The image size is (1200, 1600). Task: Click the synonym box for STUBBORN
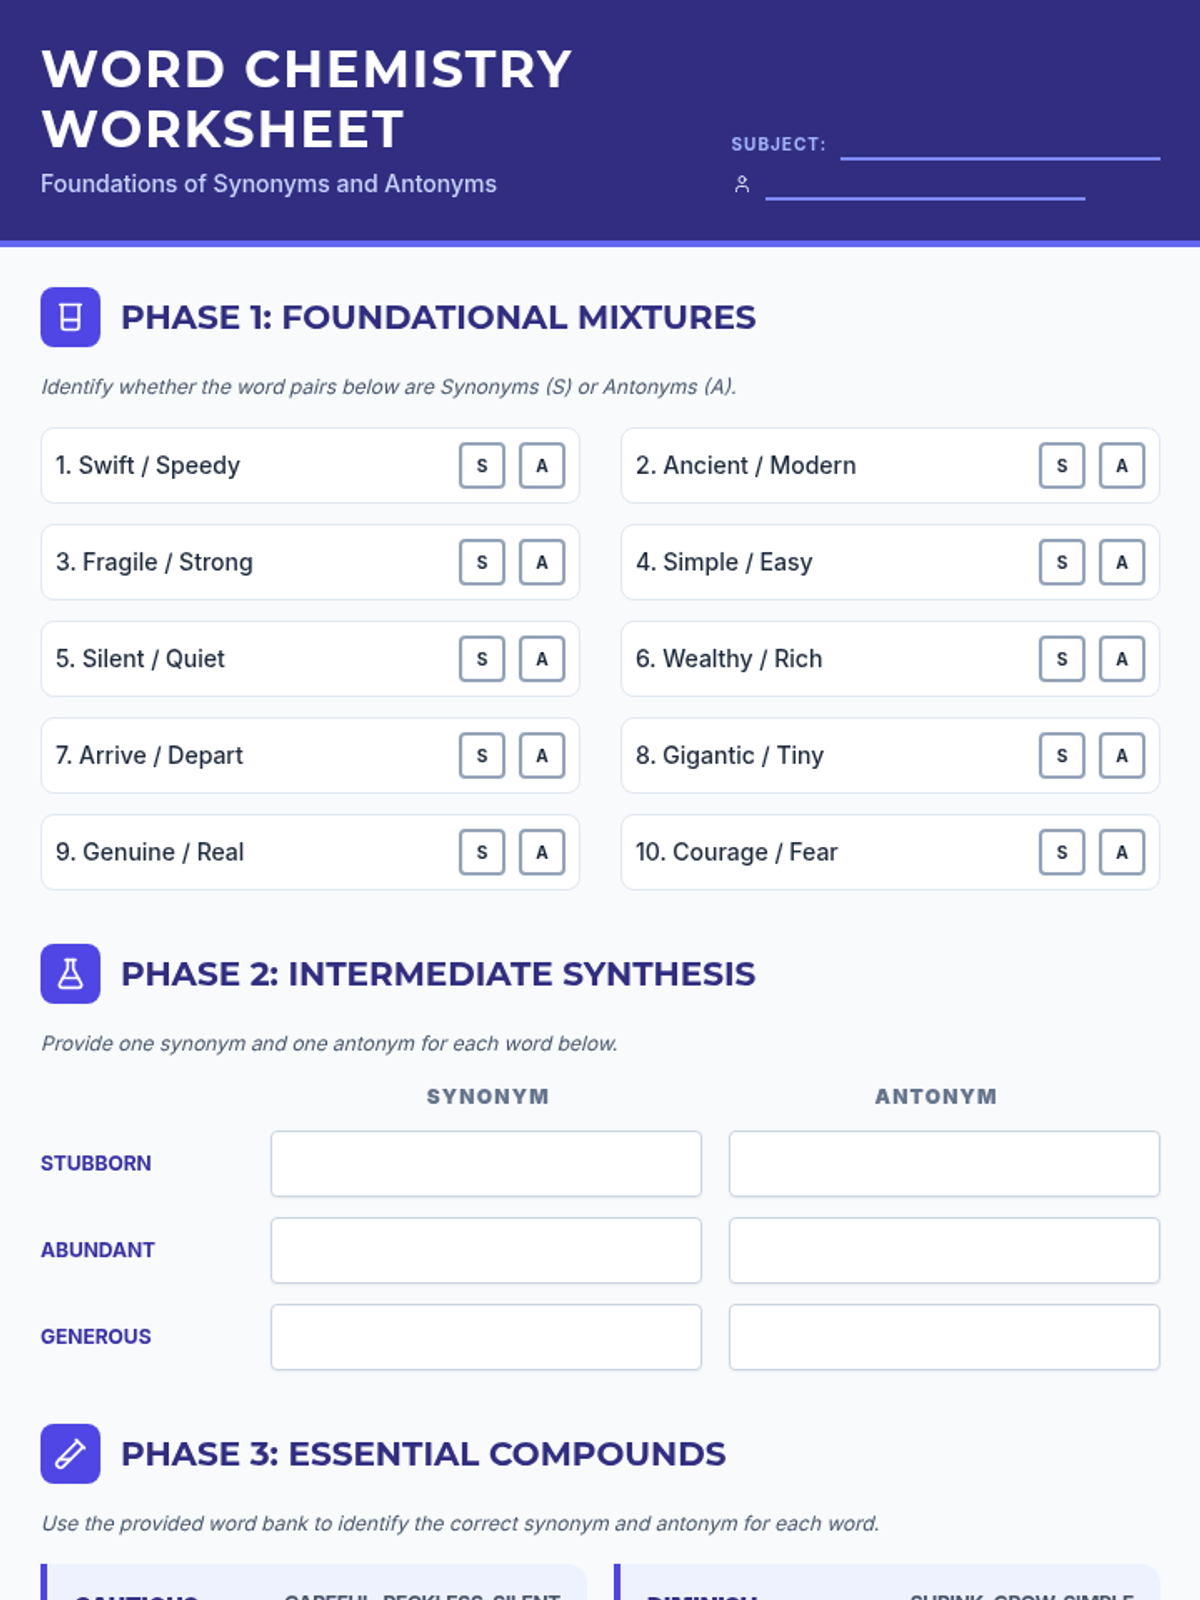486,1163
